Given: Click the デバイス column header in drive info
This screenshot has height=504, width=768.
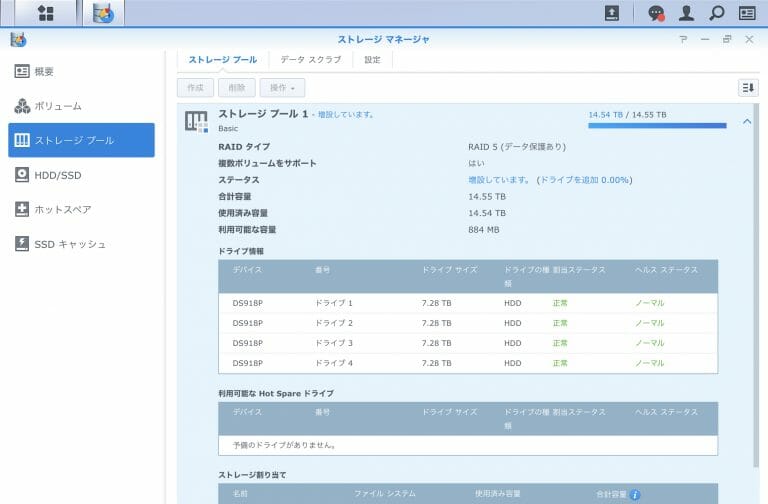Looking at the screenshot, I should click(x=247, y=270).
